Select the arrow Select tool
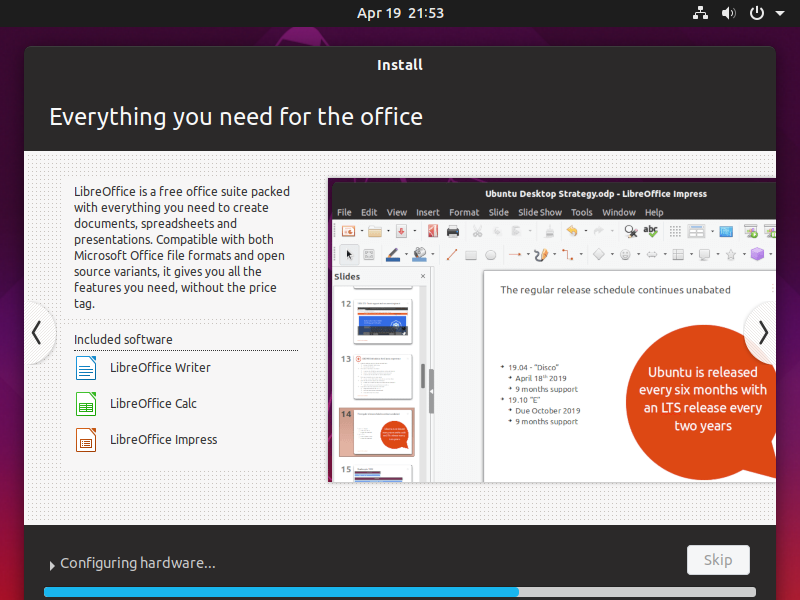800x600 pixels. tap(349, 254)
